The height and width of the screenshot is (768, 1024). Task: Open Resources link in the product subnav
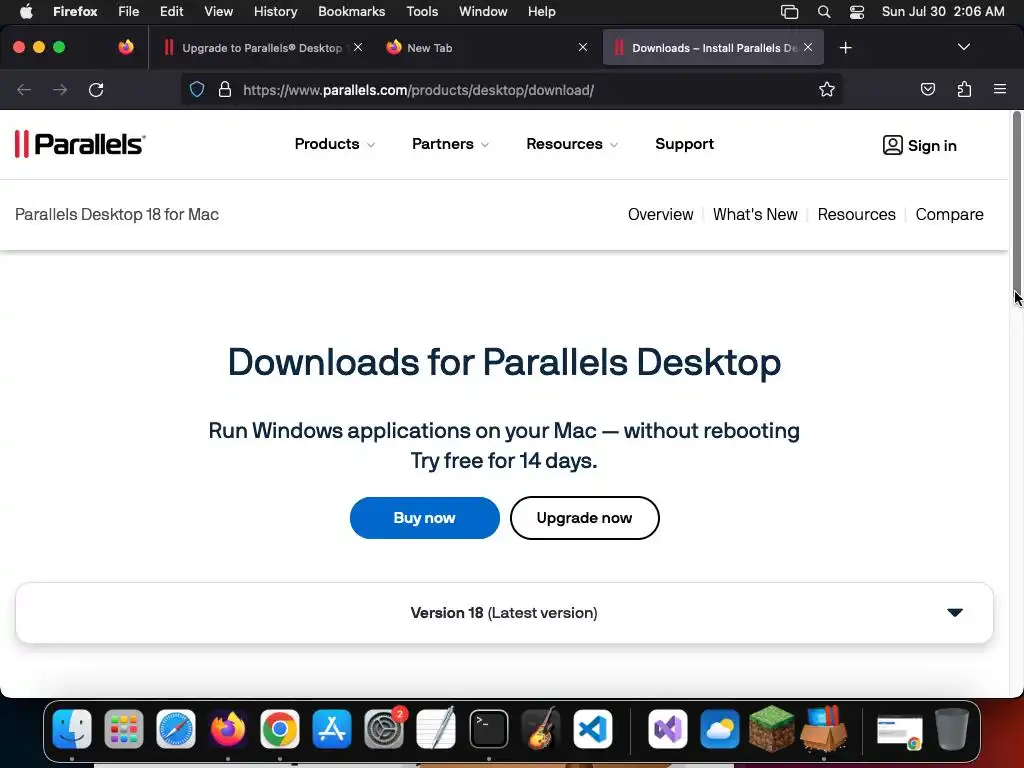pyautogui.click(x=856, y=214)
